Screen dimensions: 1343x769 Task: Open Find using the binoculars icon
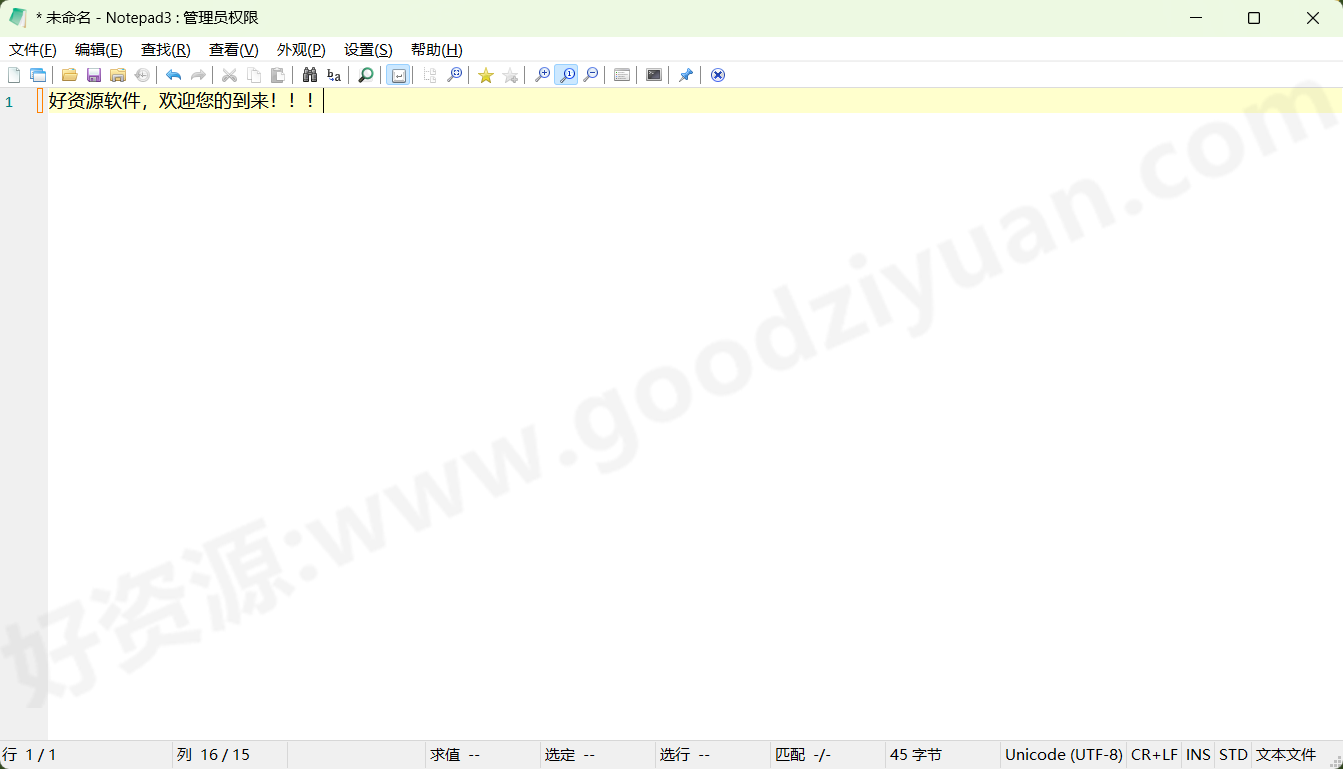coord(310,75)
